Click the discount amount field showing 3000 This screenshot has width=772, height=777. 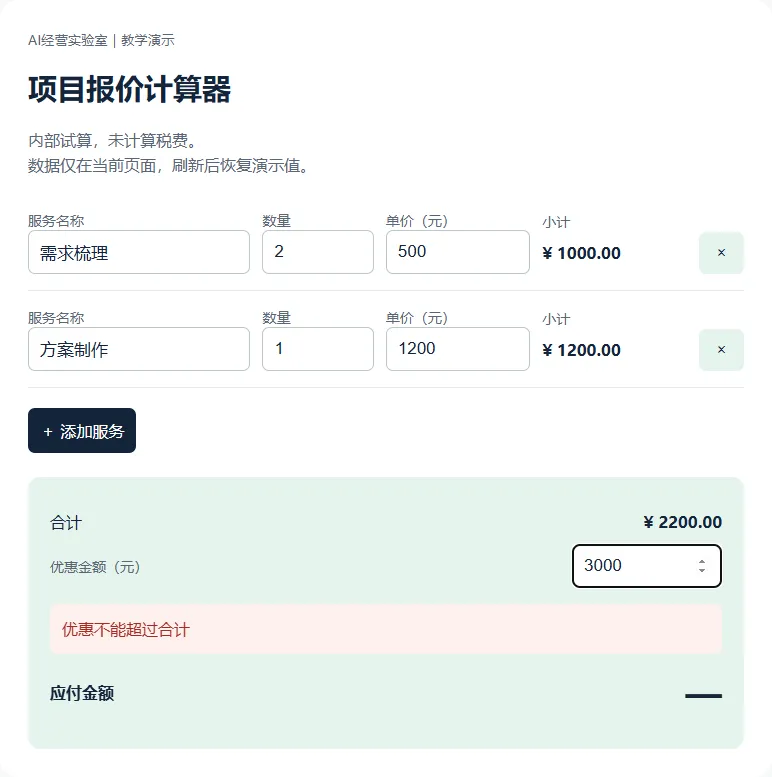click(x=647, y=566)
